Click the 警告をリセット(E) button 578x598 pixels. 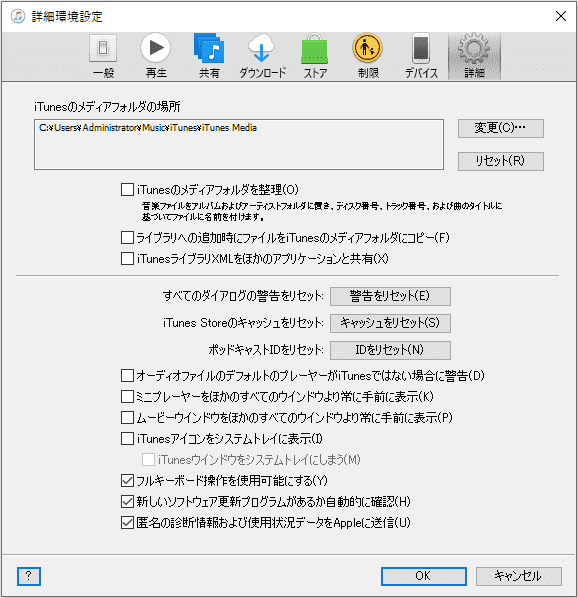390,296
